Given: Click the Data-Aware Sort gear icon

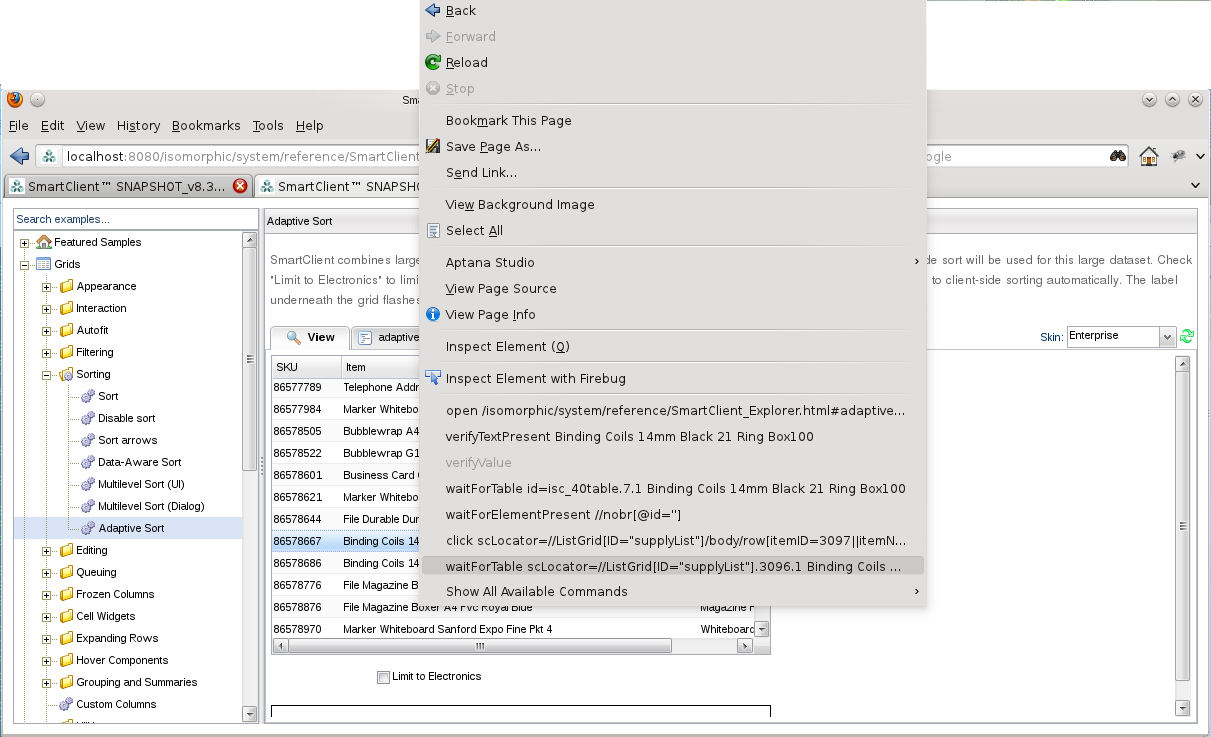Looking at the screenshot, I should tap(87, 462).
